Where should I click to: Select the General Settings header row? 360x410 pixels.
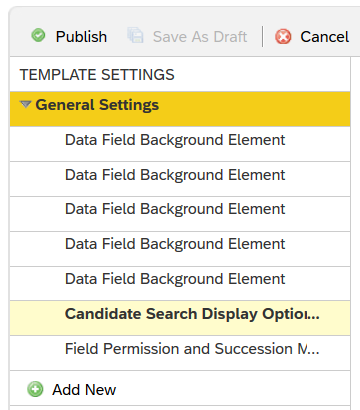(x=180, y=109)
